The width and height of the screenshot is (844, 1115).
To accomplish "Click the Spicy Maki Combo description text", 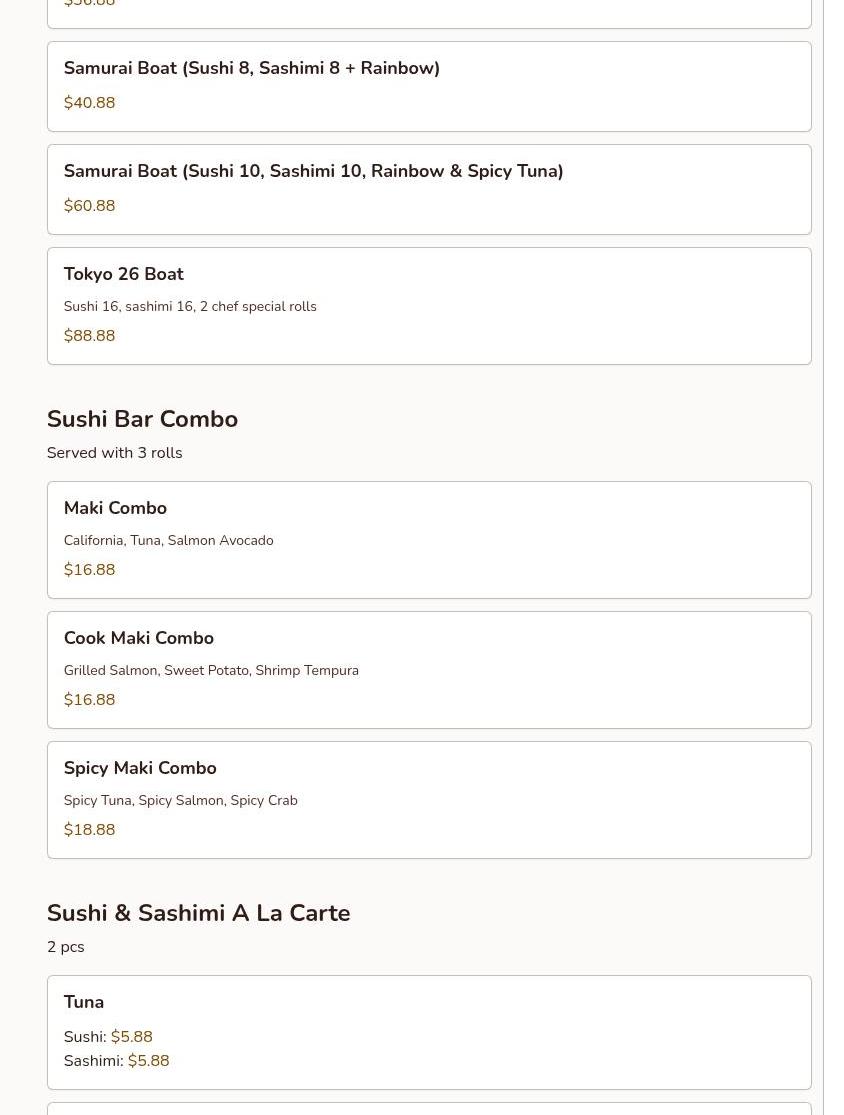I will coord(180,801).
